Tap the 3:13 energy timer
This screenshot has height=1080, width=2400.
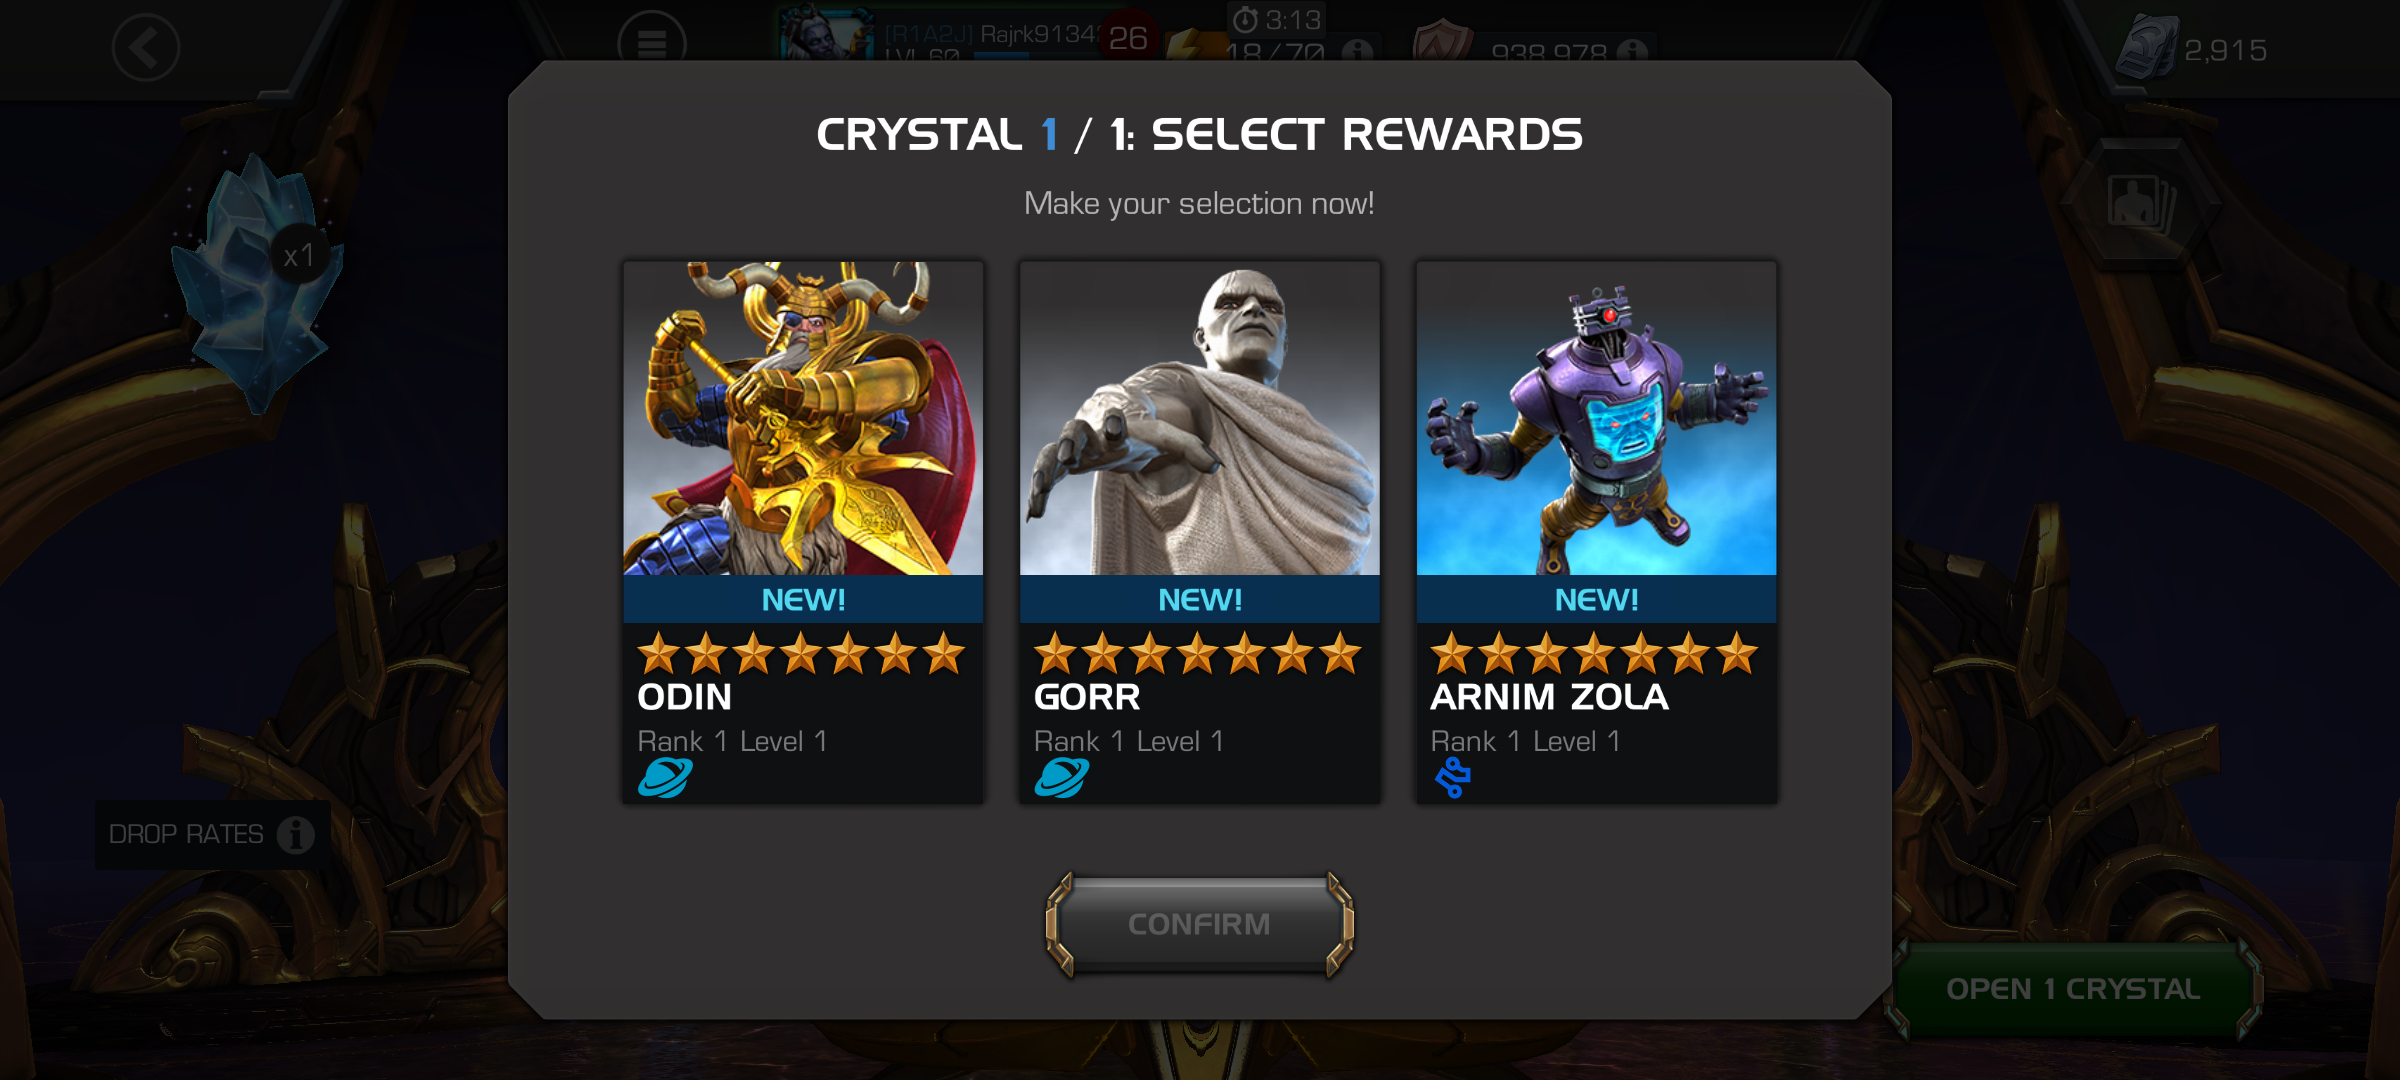pyautogui.click(x=1277, y=20)
